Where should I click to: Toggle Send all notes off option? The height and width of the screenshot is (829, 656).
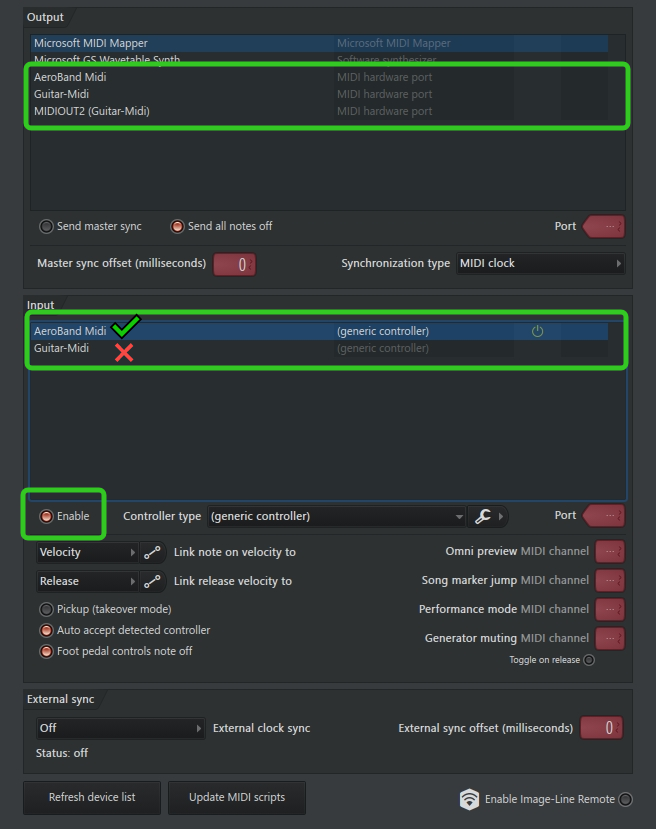pyautogui.click(x=177, y=226)
